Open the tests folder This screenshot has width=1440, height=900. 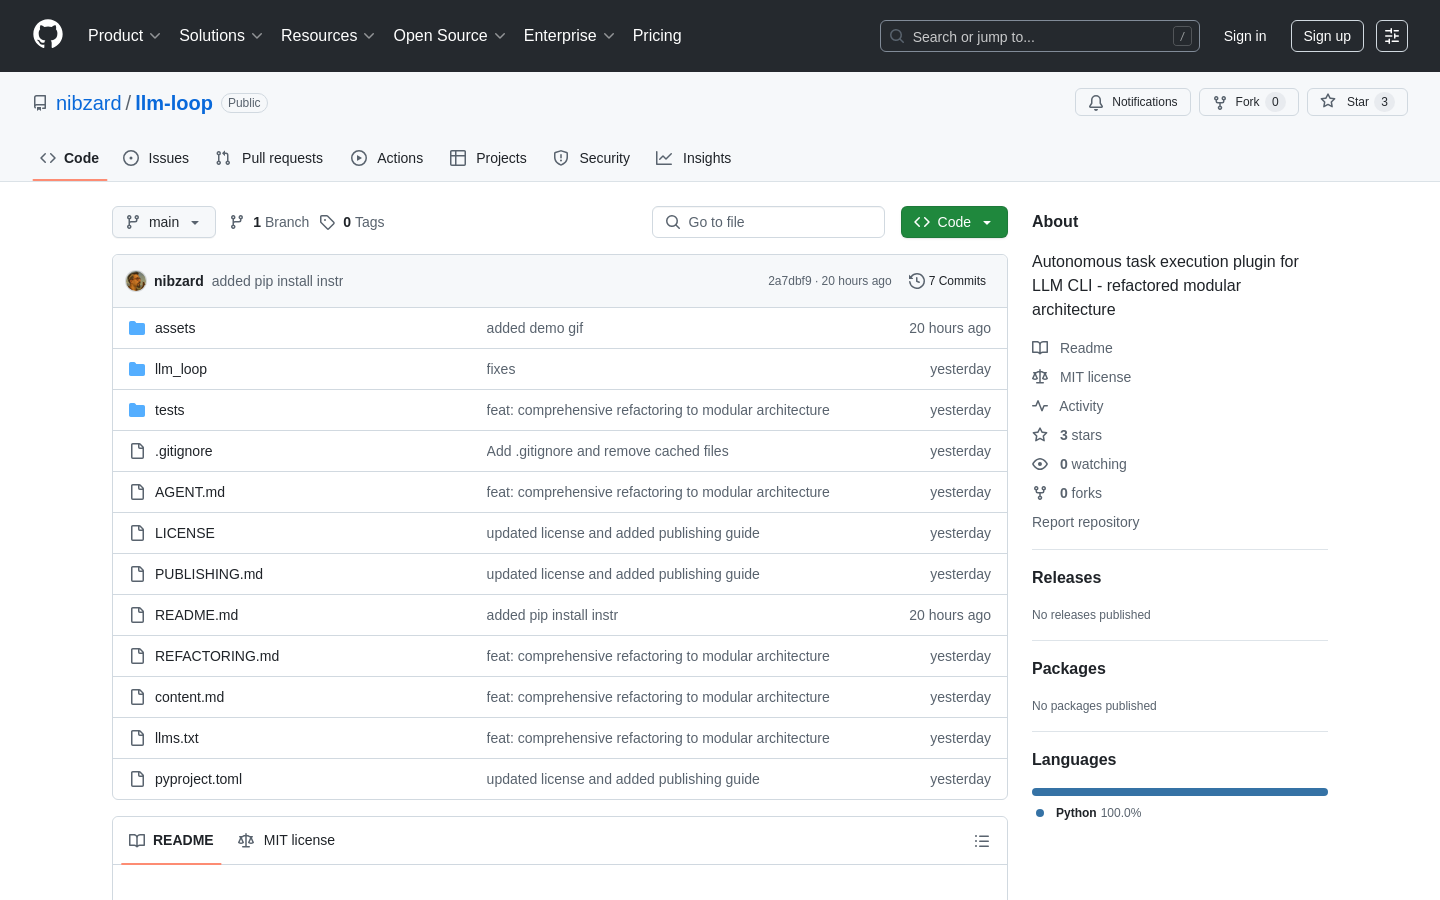pos(169,410)
